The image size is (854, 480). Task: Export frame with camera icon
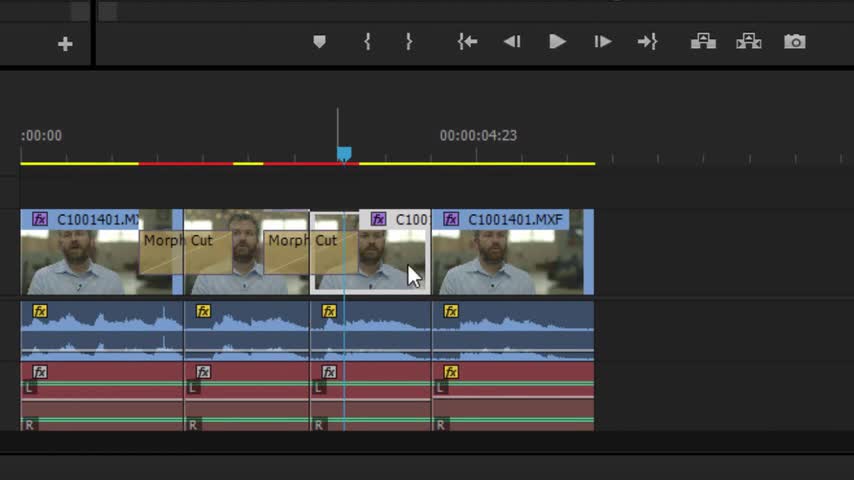(795, 41)
